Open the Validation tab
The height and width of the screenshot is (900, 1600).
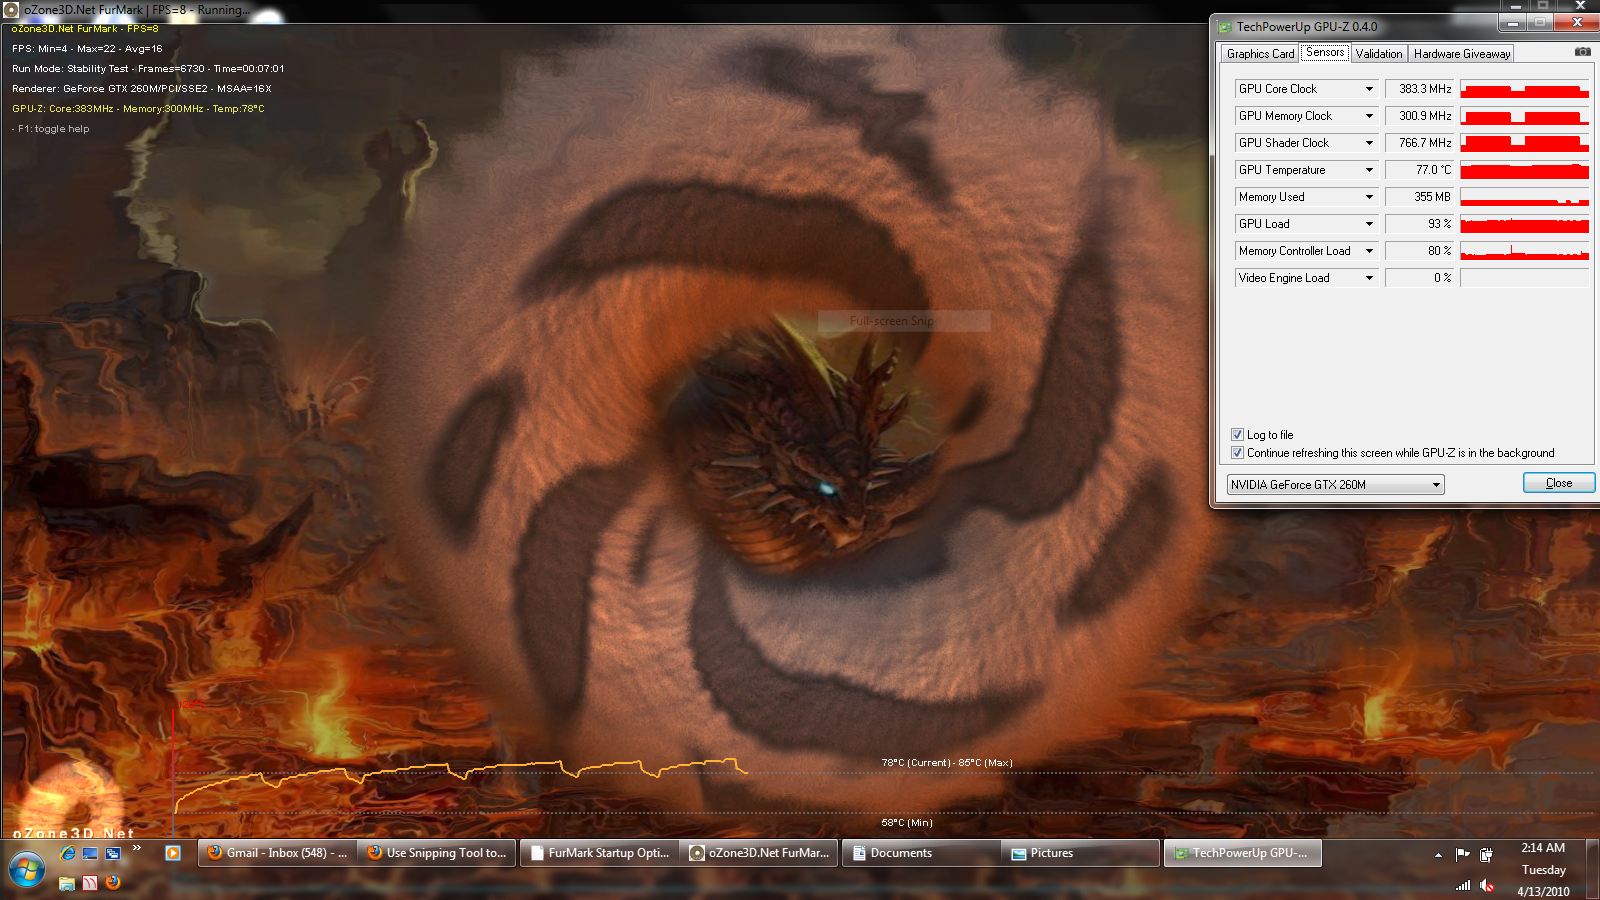[1379, 54]
